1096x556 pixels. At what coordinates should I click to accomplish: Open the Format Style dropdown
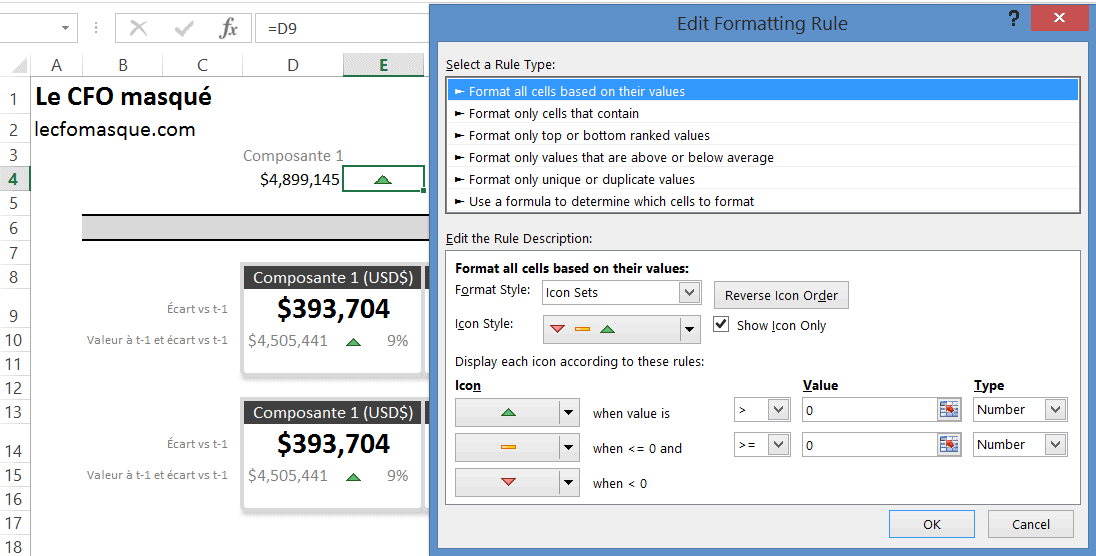(x=688, y=293)
